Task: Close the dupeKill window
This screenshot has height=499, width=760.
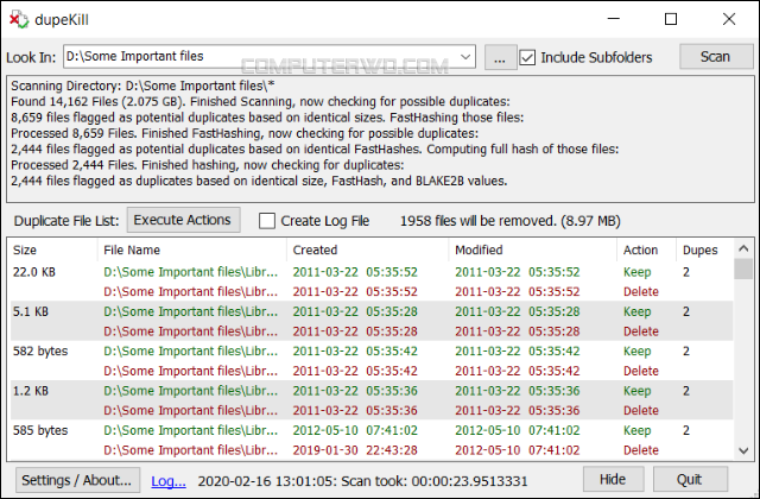Action: (729, 19)
